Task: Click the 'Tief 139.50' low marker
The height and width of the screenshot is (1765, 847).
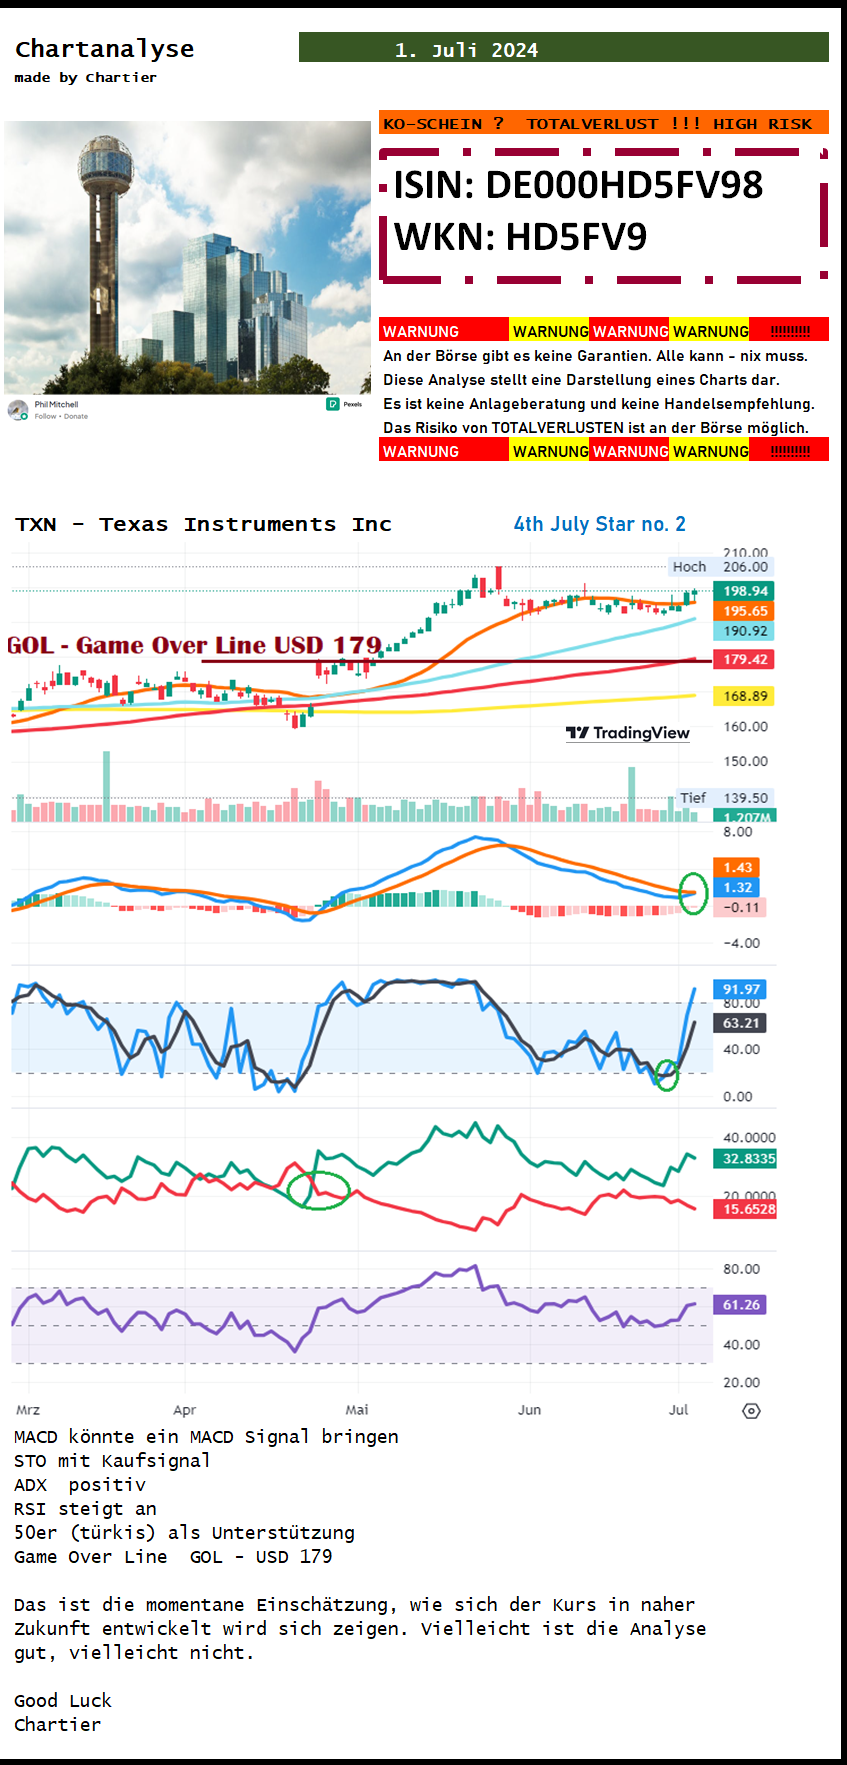Action: (724, 798)
